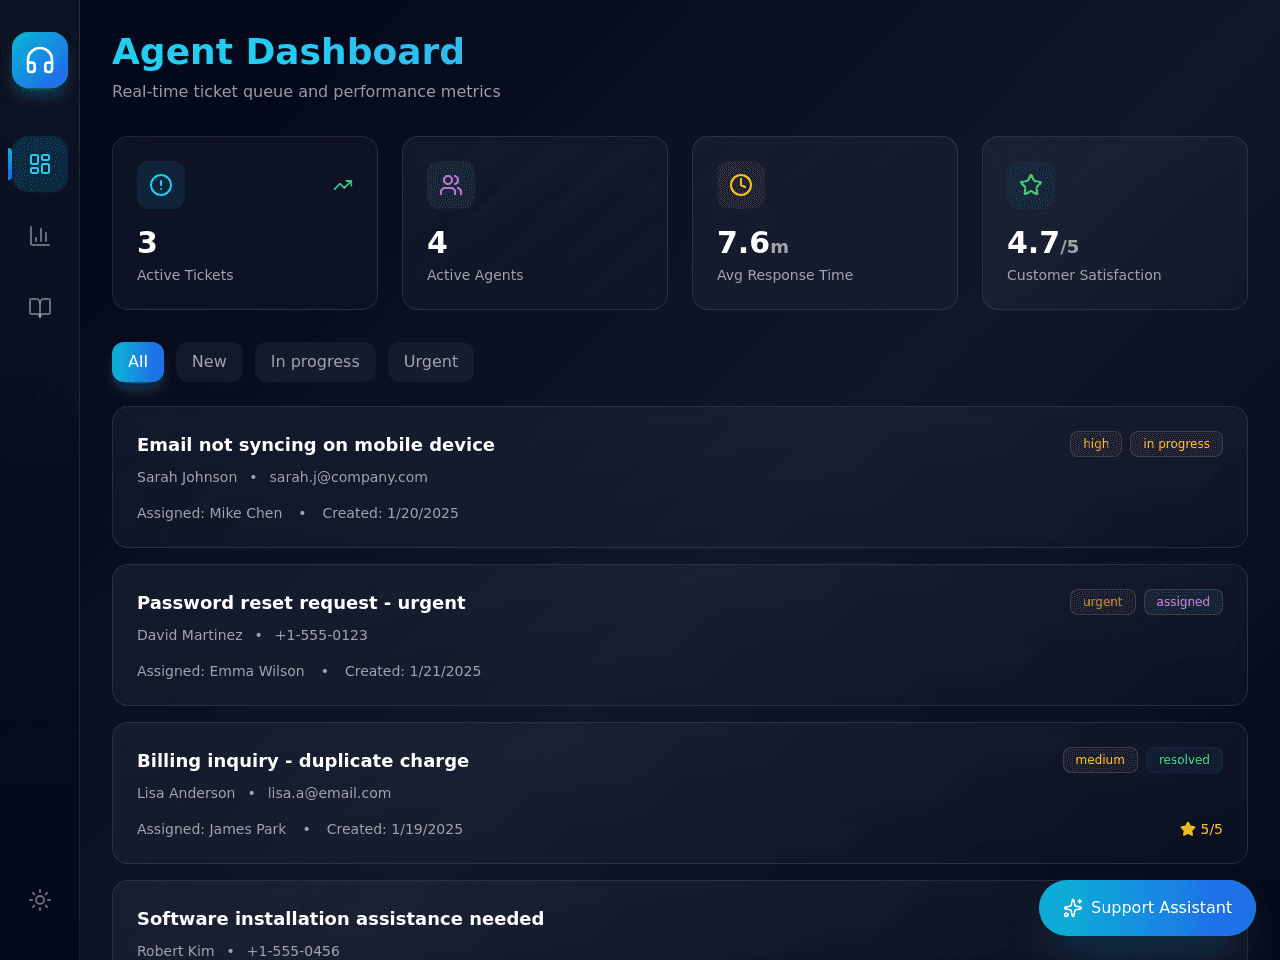Click the 5/5 rating text
Screen dimensions: 1280x960
coord(1211,829)
